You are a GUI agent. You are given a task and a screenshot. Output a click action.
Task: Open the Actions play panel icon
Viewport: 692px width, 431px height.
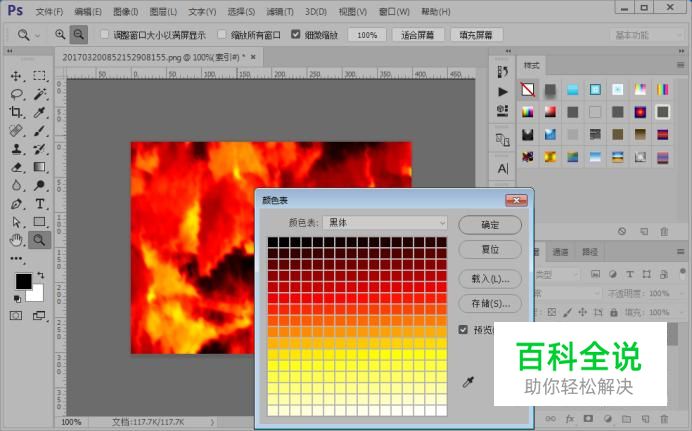503,92
